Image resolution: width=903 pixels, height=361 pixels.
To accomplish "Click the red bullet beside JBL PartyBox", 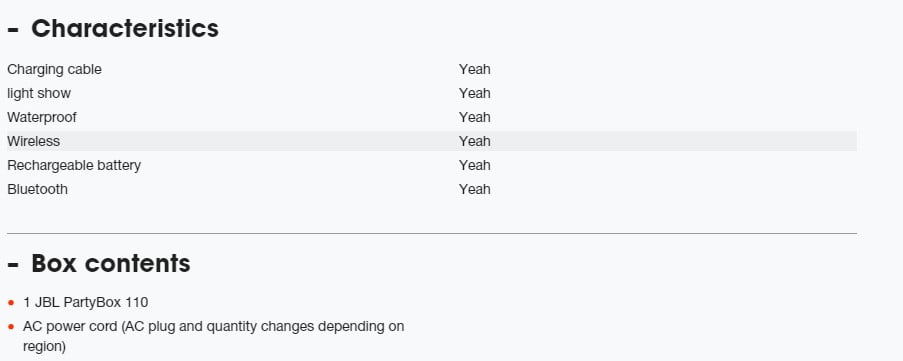I will 11,303.
